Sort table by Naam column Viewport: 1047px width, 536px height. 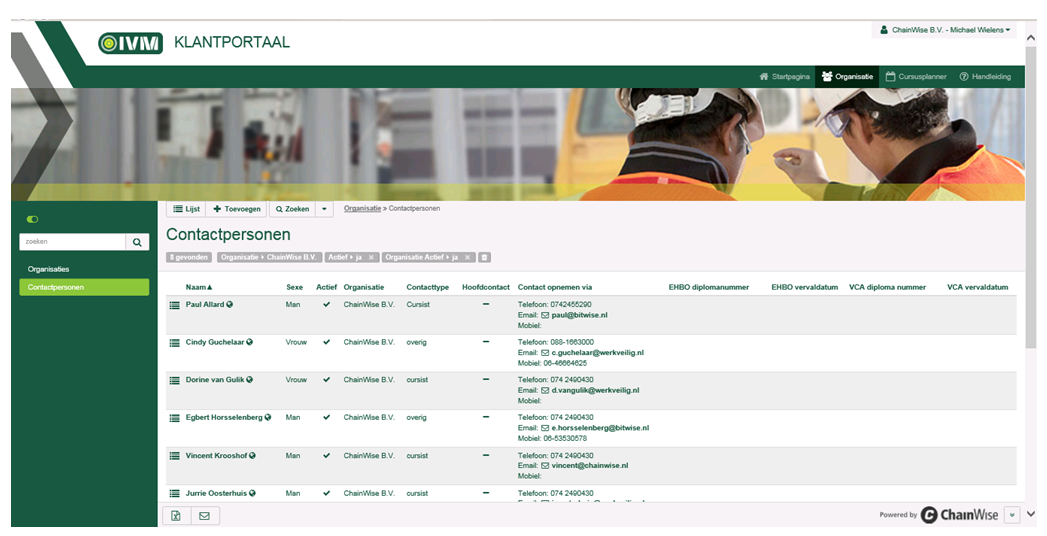click(x=199, y=287)
